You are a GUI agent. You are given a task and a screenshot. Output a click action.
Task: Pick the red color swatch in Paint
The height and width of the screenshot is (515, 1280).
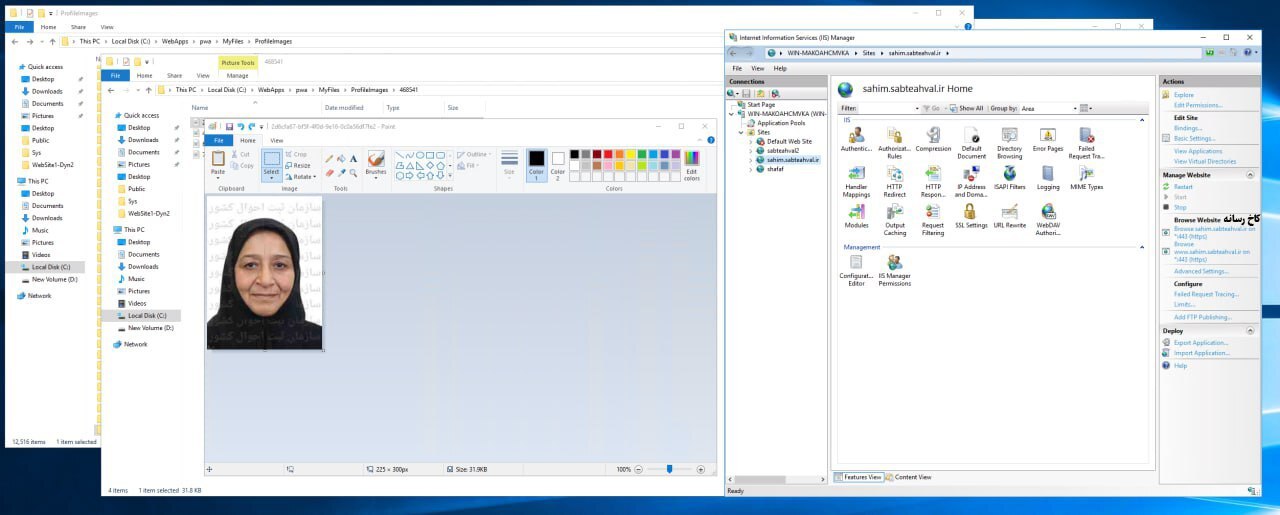pyautogui.click(x=609, y=154)
